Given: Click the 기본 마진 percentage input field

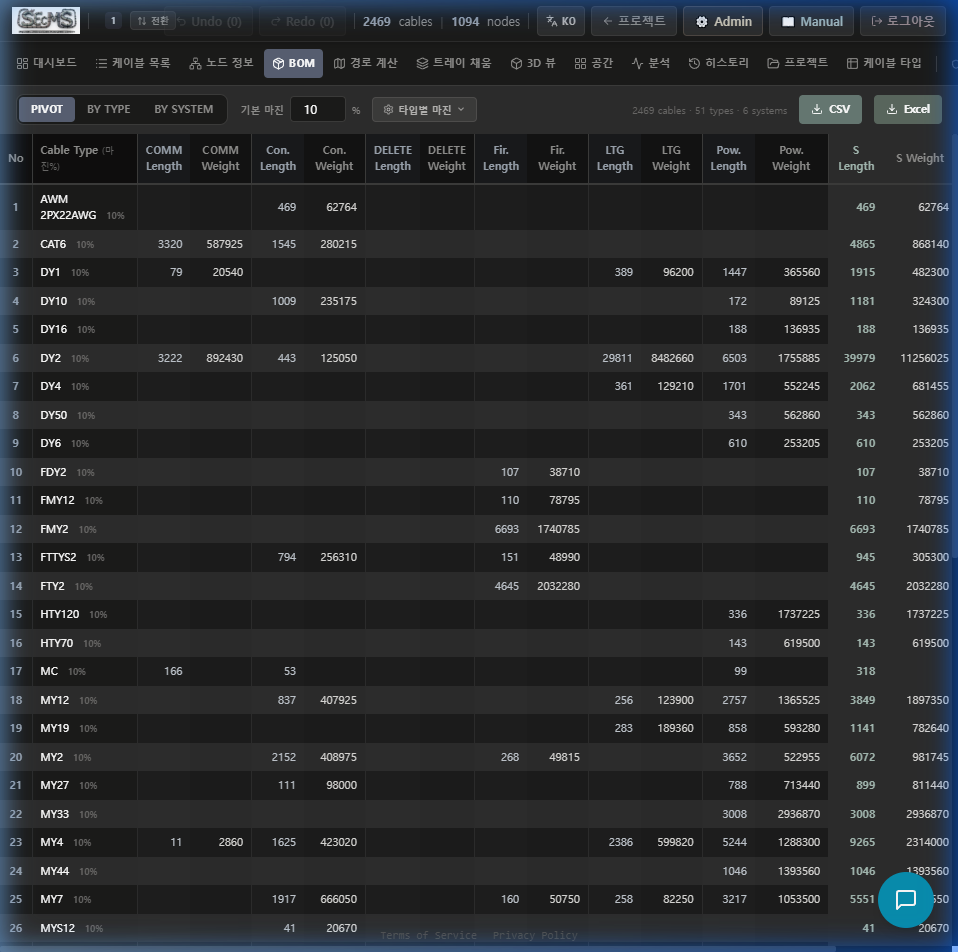Looking at the screenshot, I should pos(317,109).
